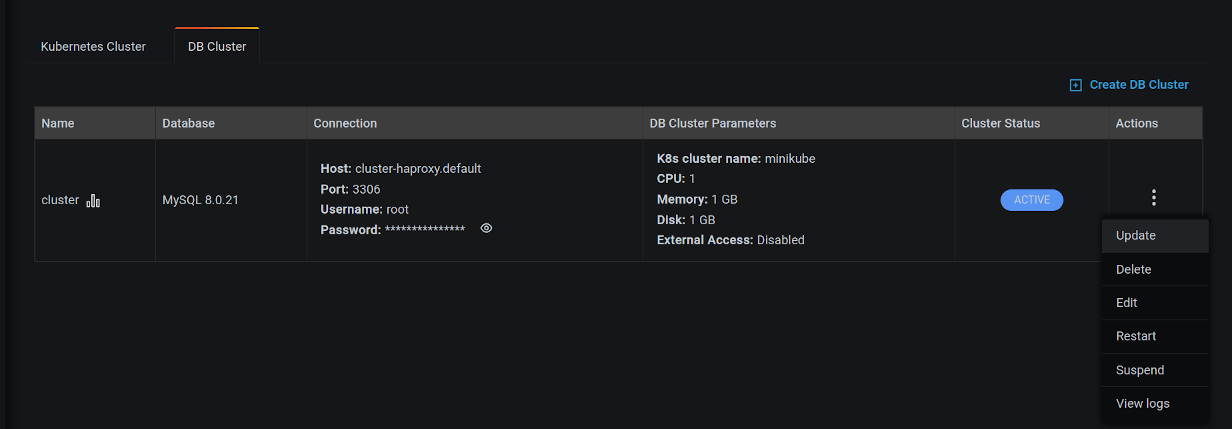Click the Actions column header
1232x429 pixels.
(1136, 123)
